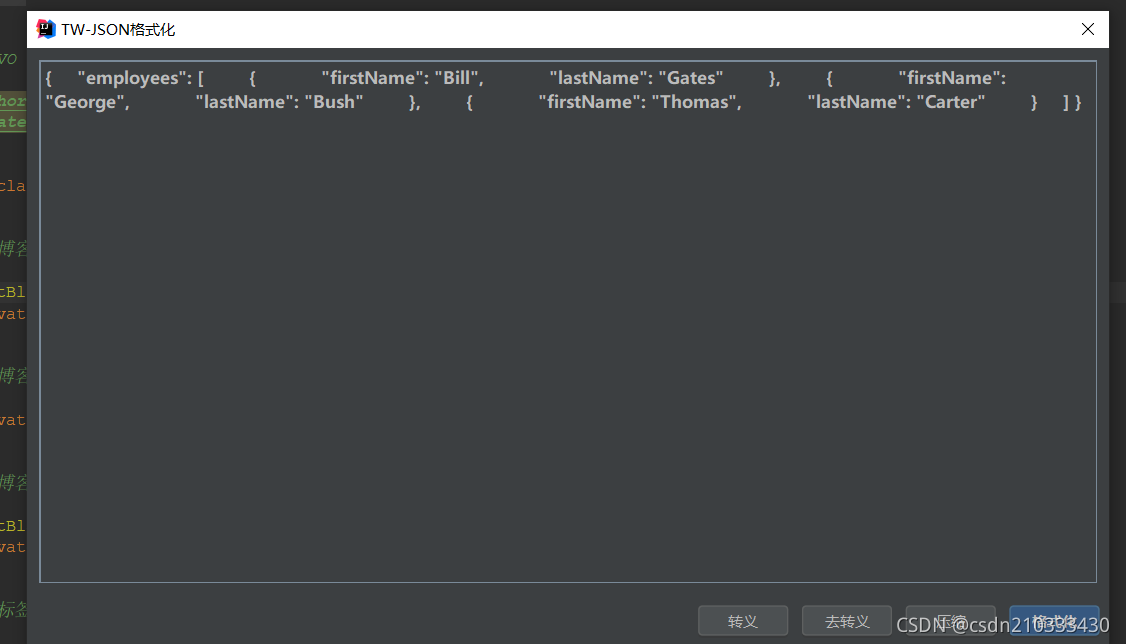This screenshot has height=644, width=1126.
Task: Close the TW-JSON格式化 dialog
Action: pos(1088,29)
